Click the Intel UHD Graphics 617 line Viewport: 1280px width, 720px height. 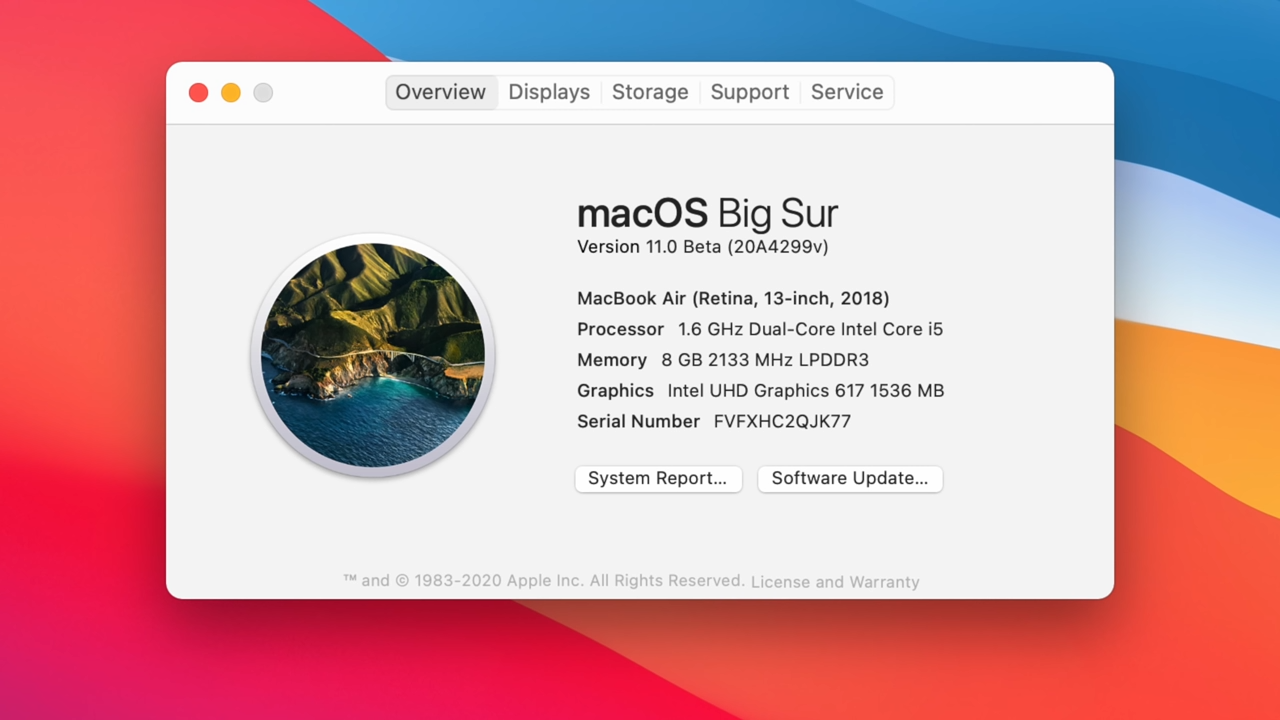click(760, 391)
